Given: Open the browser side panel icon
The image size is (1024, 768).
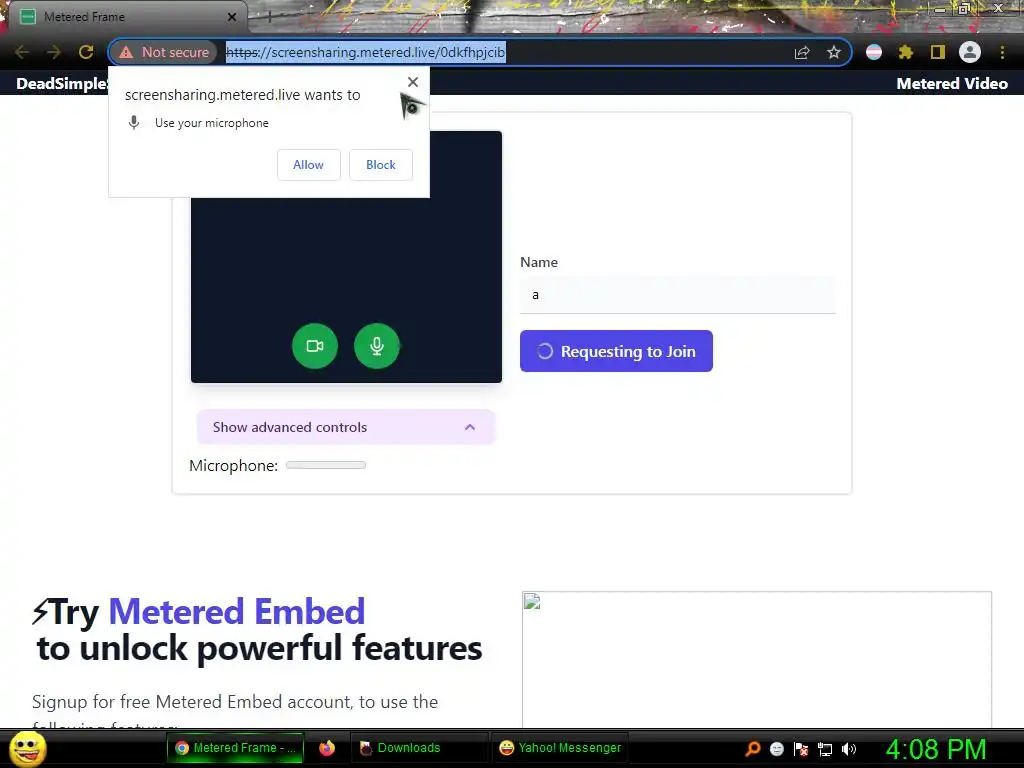Looking at the screenshot, I should click(x=938, y=52).
